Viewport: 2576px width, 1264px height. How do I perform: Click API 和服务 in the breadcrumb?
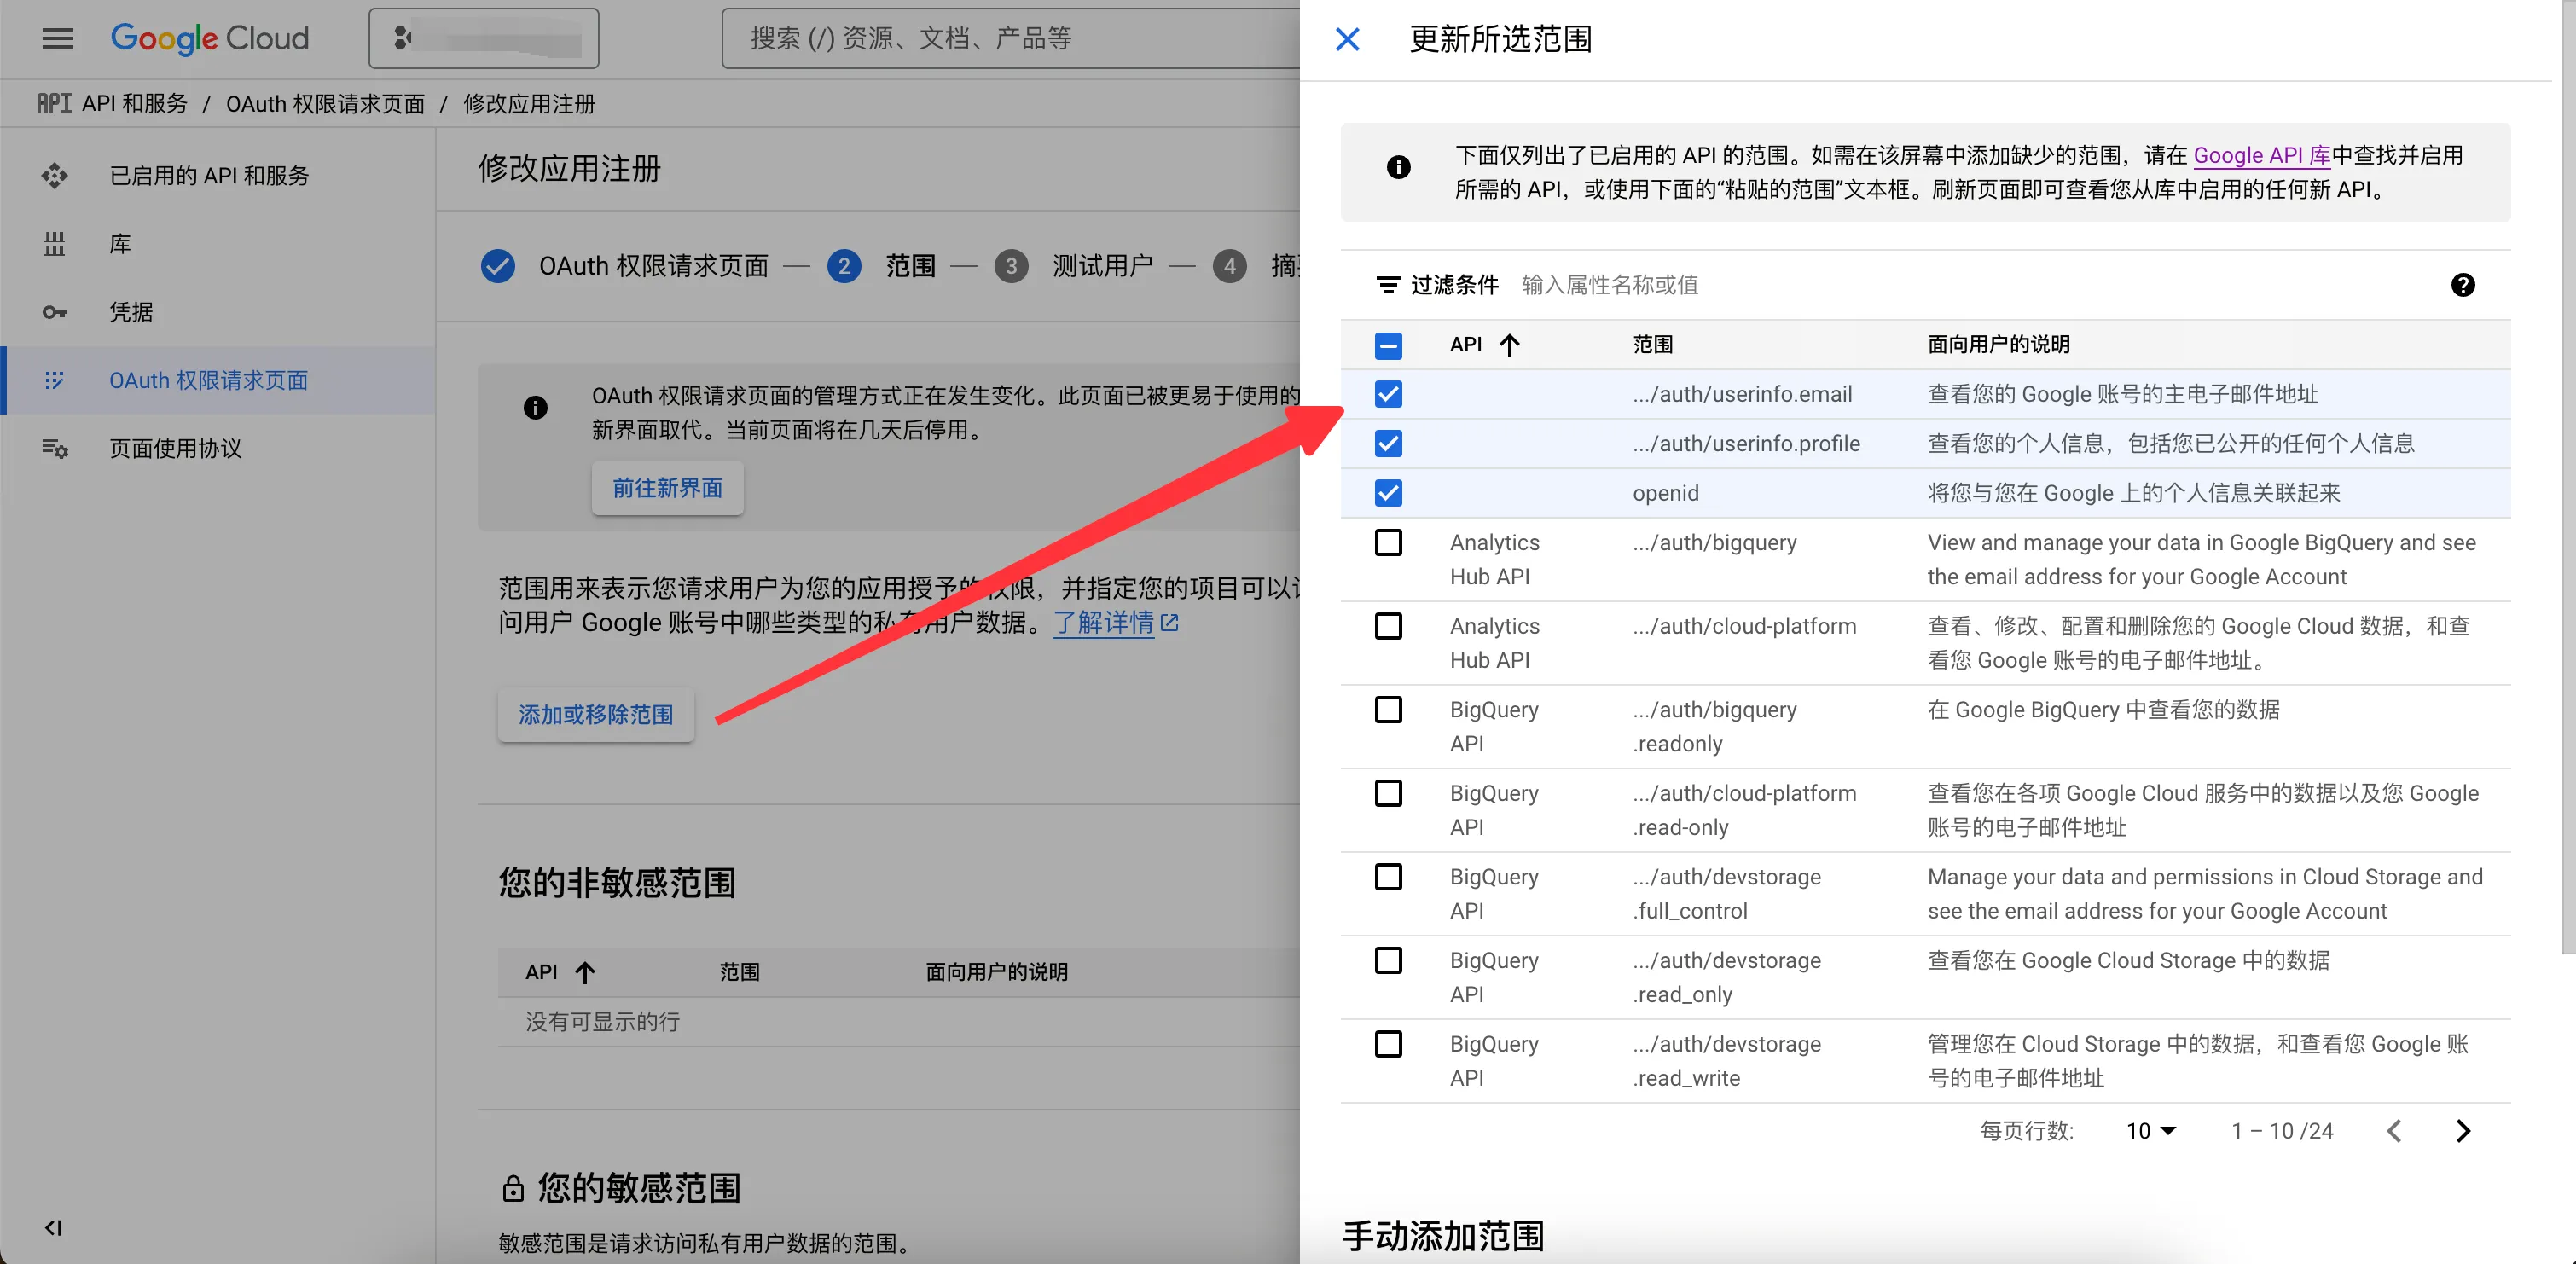coord(135,104)
